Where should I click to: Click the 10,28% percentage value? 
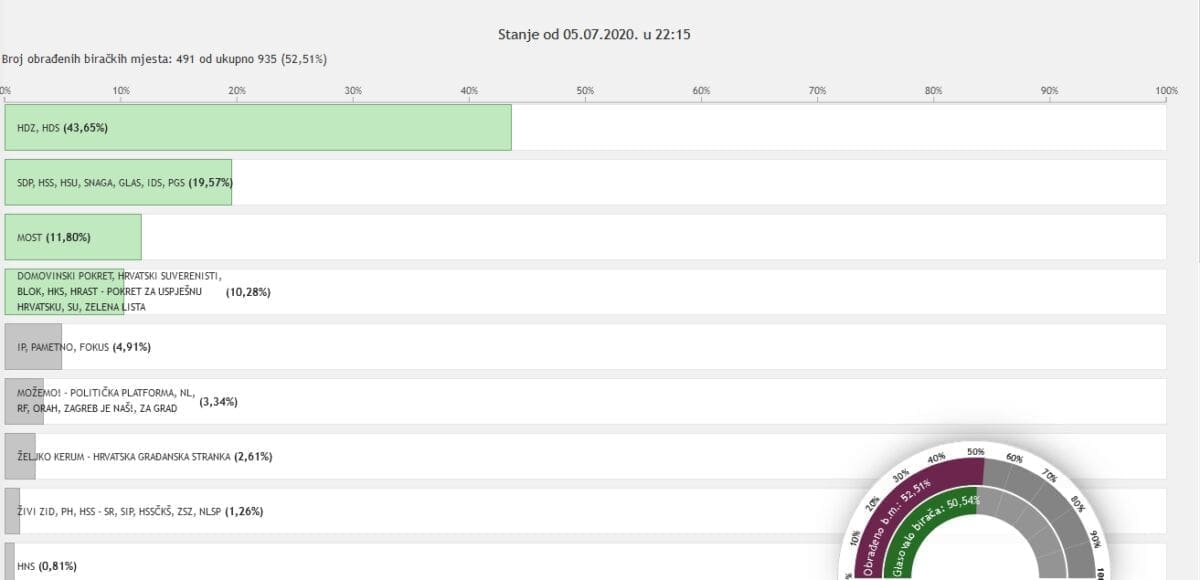point(249,292)
